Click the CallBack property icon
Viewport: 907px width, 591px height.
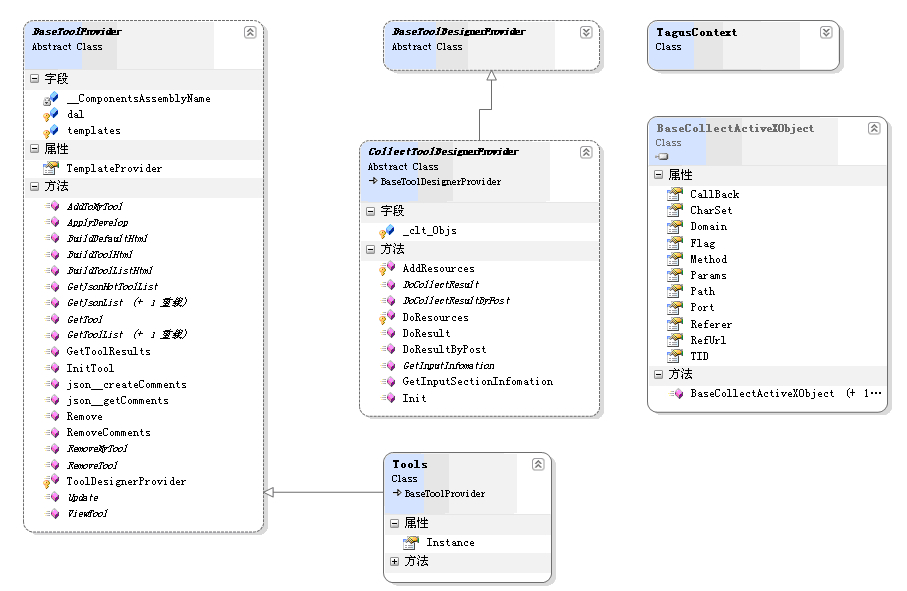click(x=674, y=195)
